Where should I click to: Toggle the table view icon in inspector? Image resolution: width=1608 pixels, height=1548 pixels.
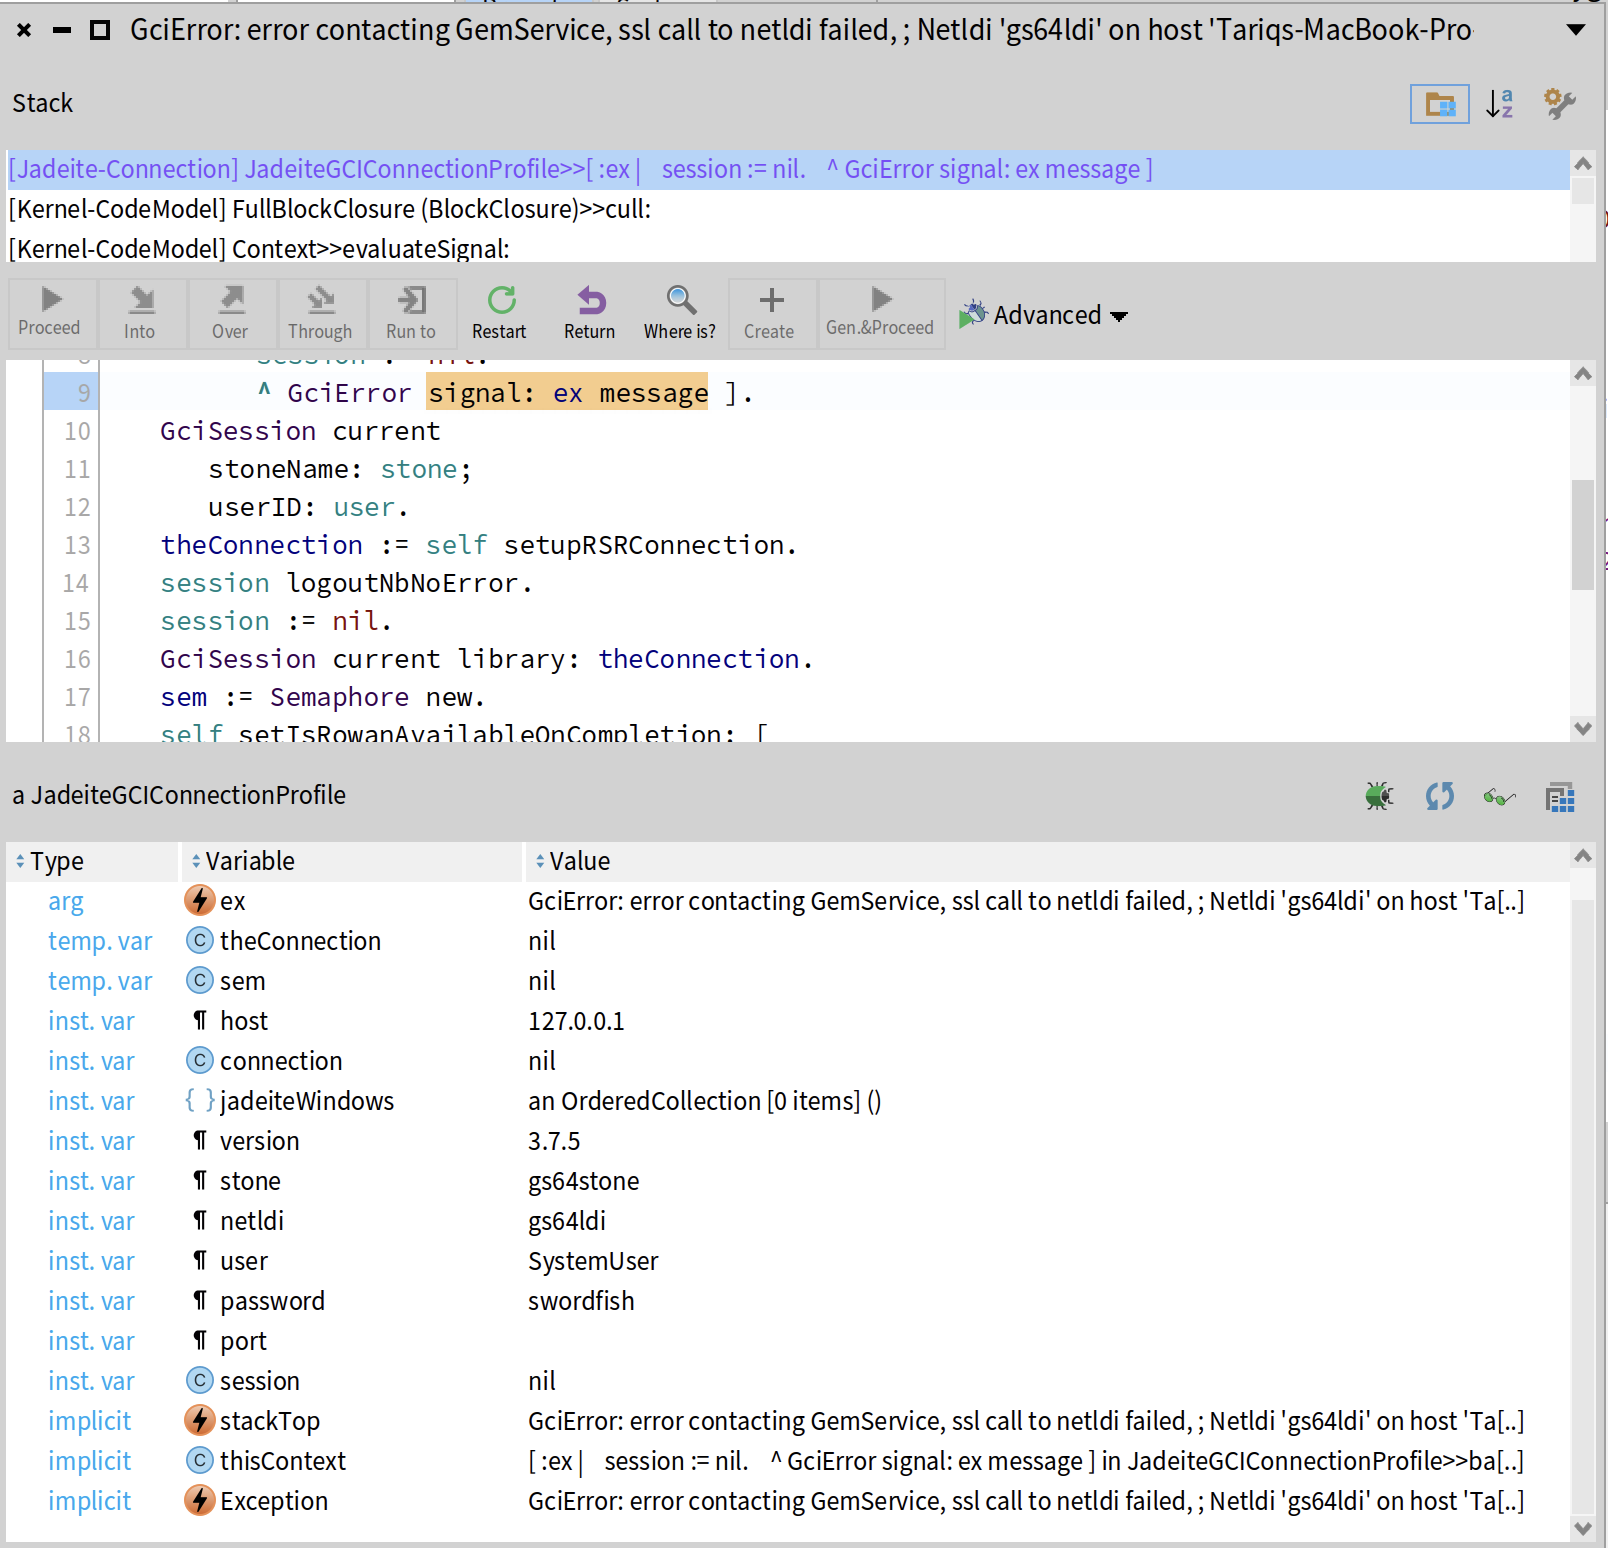coord(1559,796)
